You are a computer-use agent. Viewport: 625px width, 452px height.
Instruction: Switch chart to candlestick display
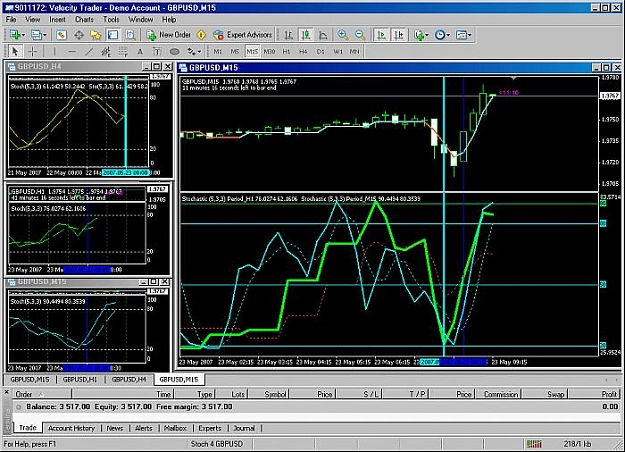(x=306, y=35)
